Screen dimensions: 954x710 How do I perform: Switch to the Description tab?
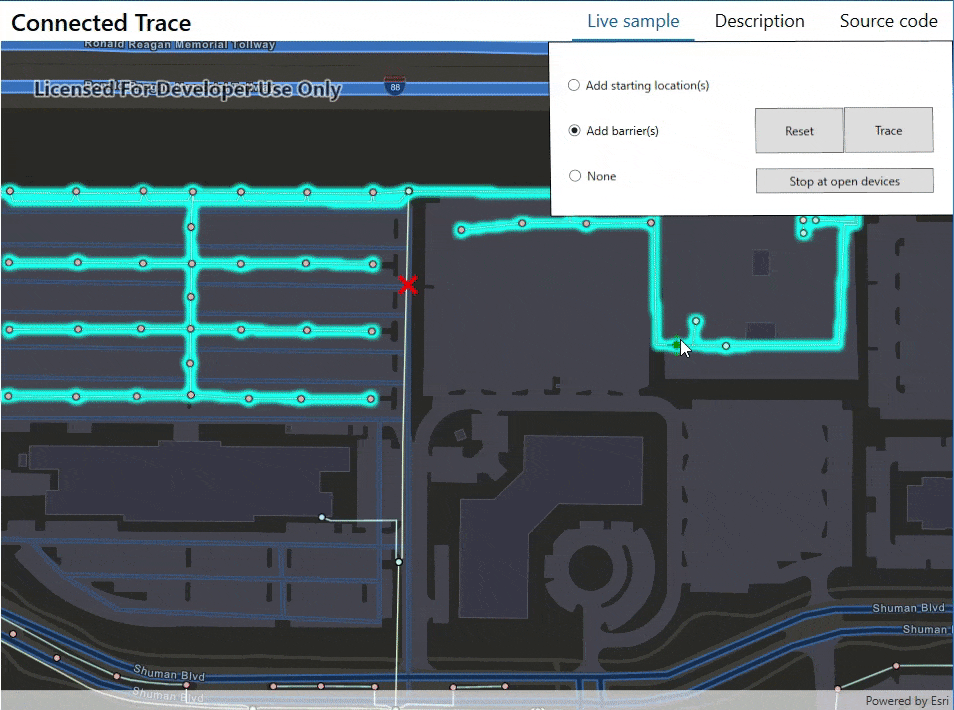point(759,20)
